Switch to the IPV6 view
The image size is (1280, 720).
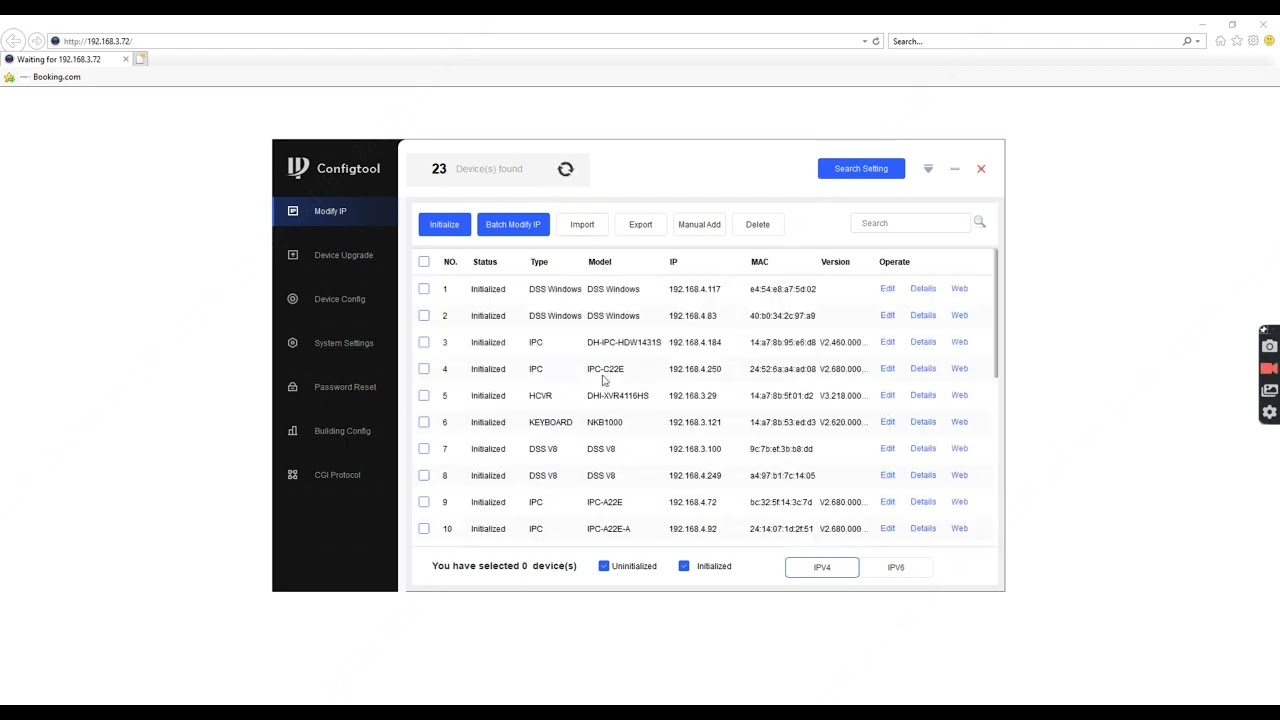[896, 567]
